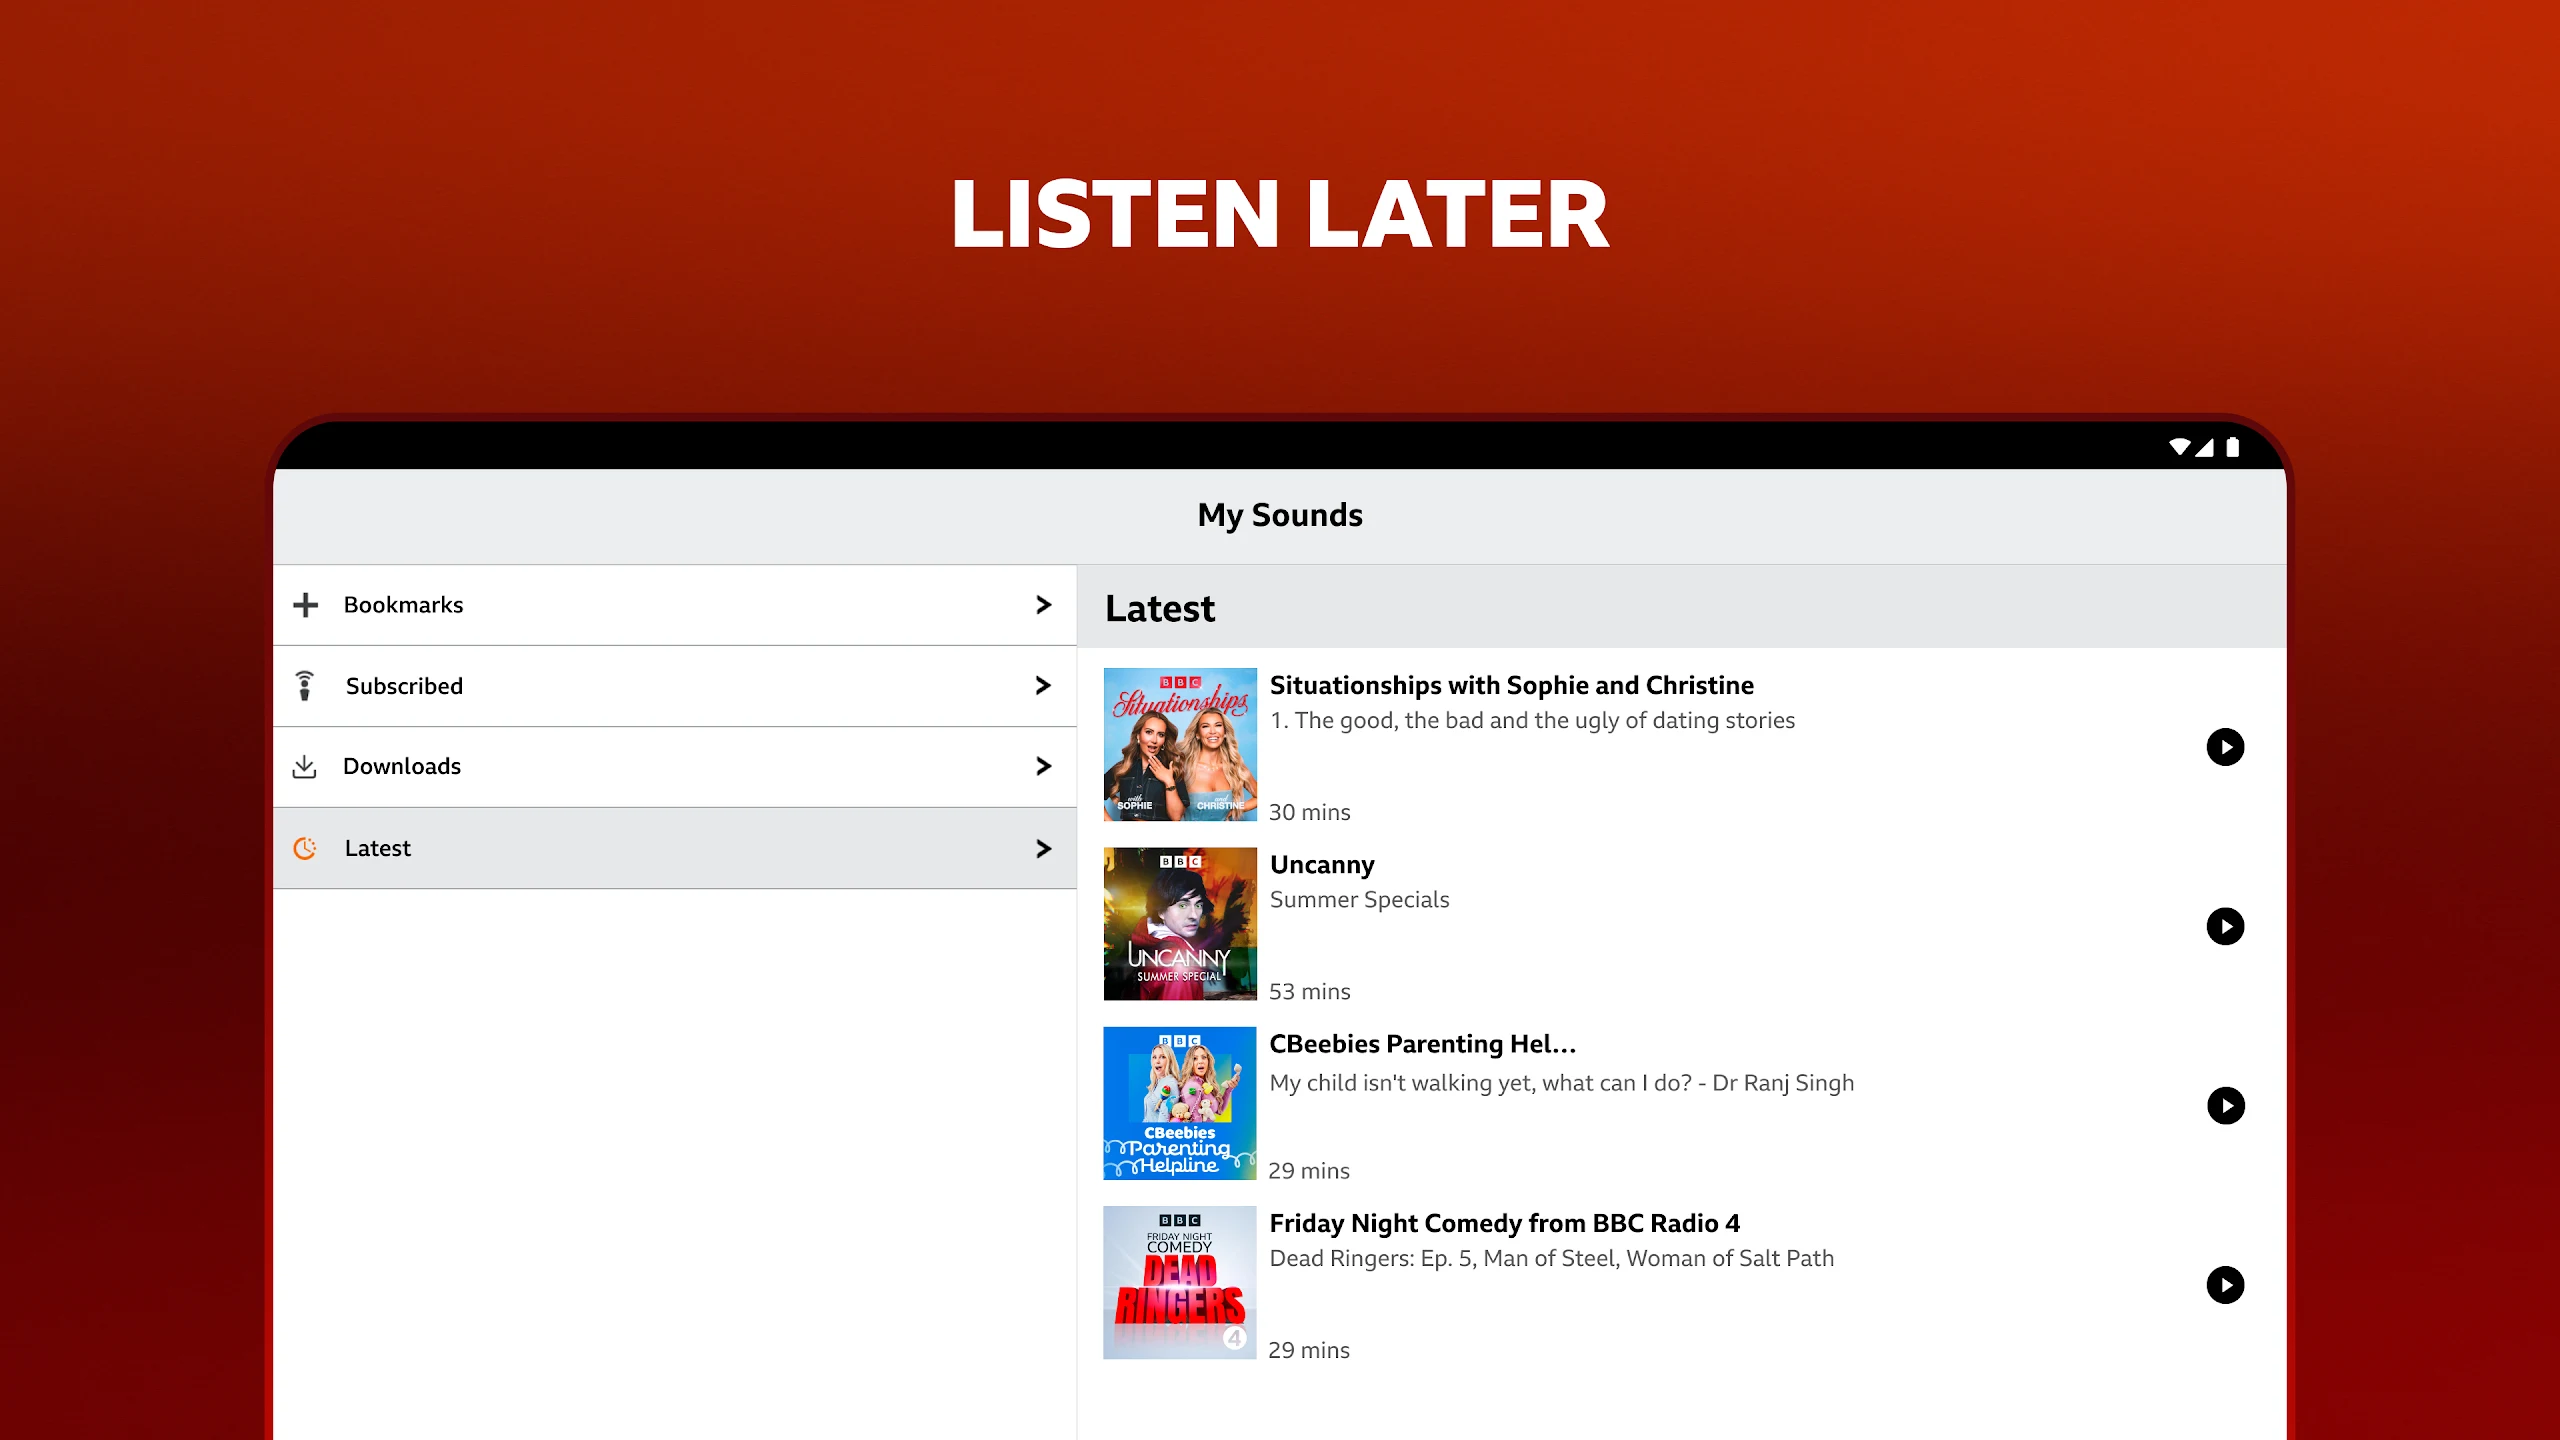The image size is (2560, 1440).
Task: Tap the battery status icon
Action: [x=2233, y=447]
